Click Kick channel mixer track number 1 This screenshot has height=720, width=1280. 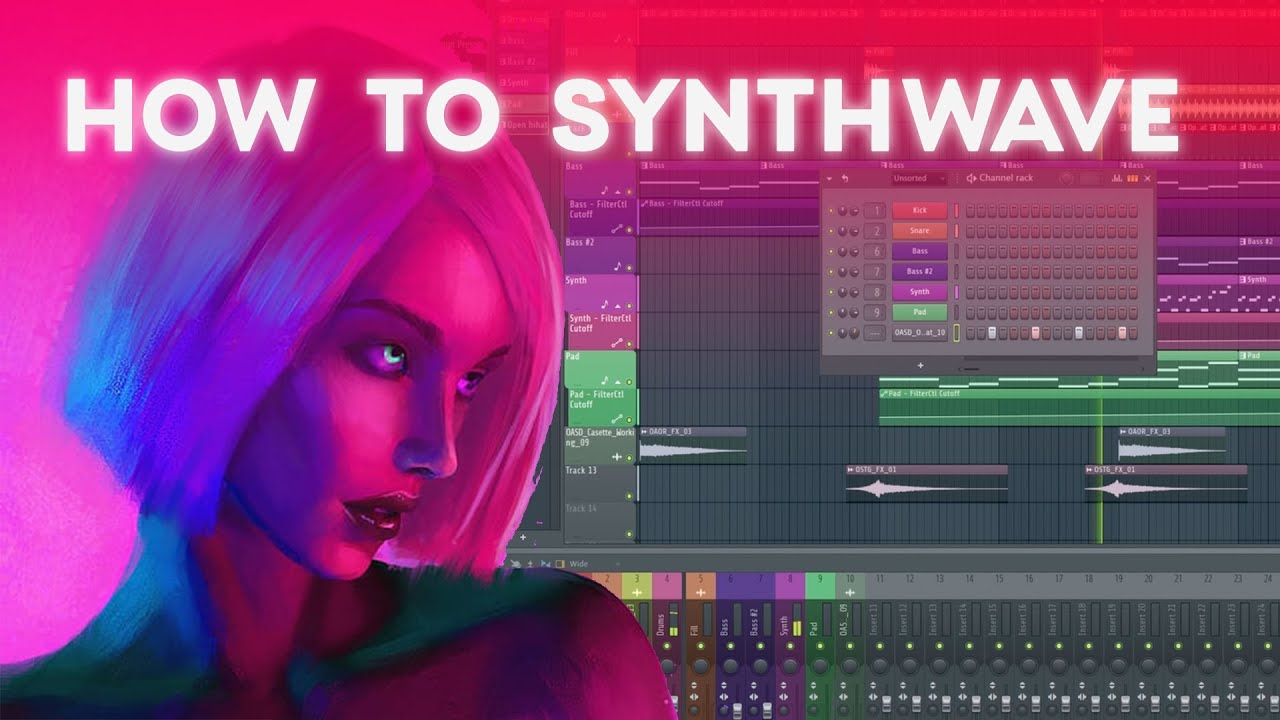[x=875, y=210]
